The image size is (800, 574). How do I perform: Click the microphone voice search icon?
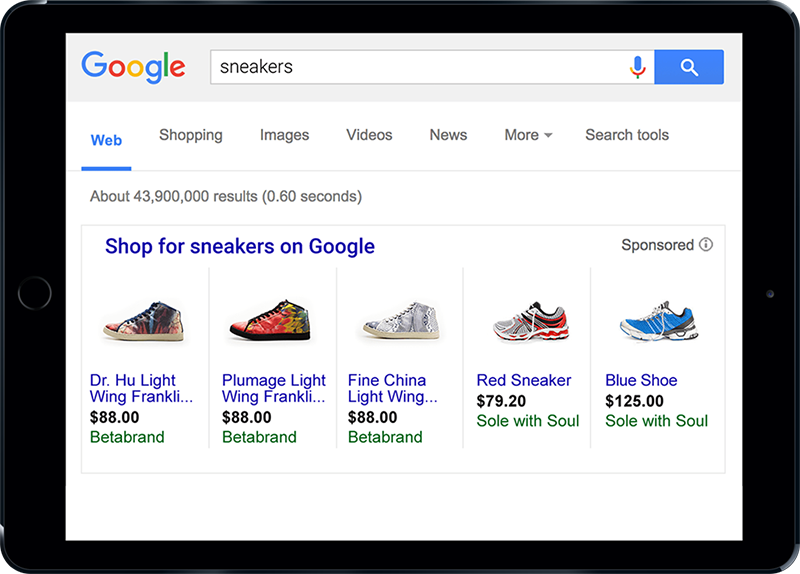[x=637, y=67]
